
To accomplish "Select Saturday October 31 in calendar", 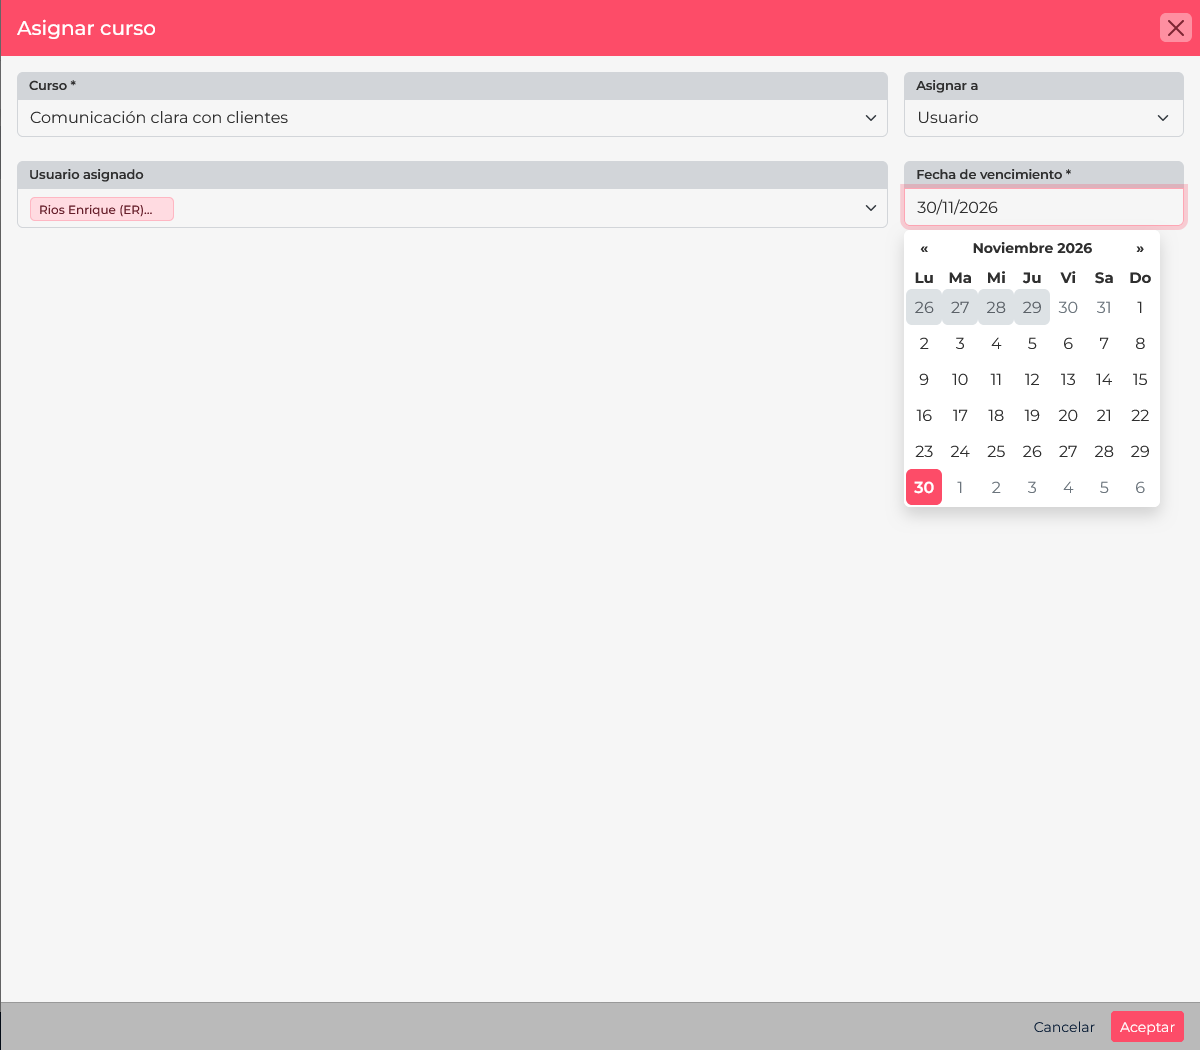I will (1104, 308).
